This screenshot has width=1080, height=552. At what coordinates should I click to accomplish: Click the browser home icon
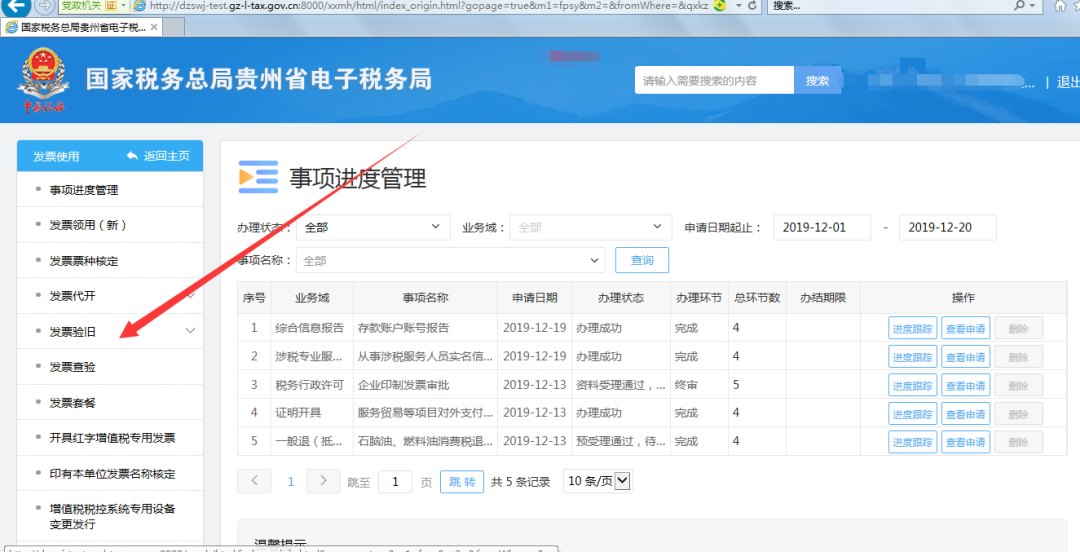[1060, 6]
